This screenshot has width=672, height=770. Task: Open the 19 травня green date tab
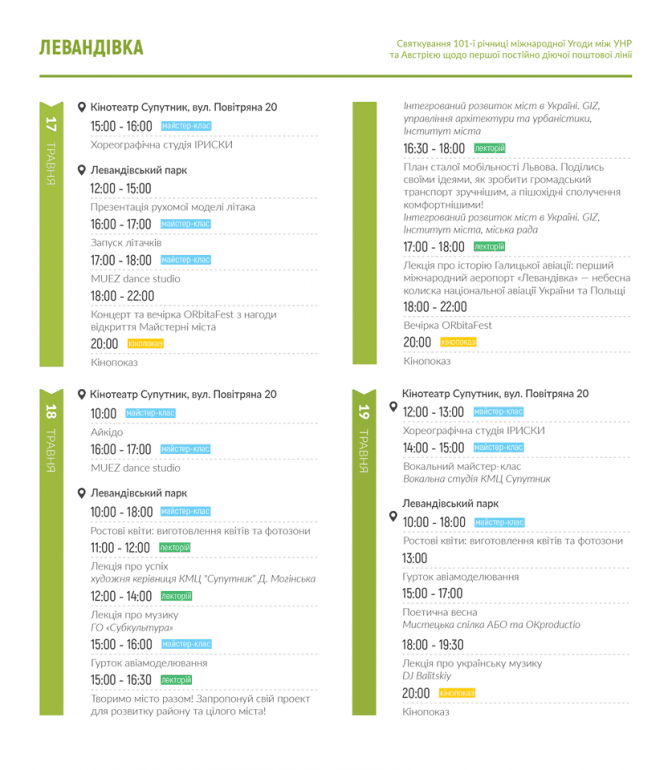click(363, 435)
